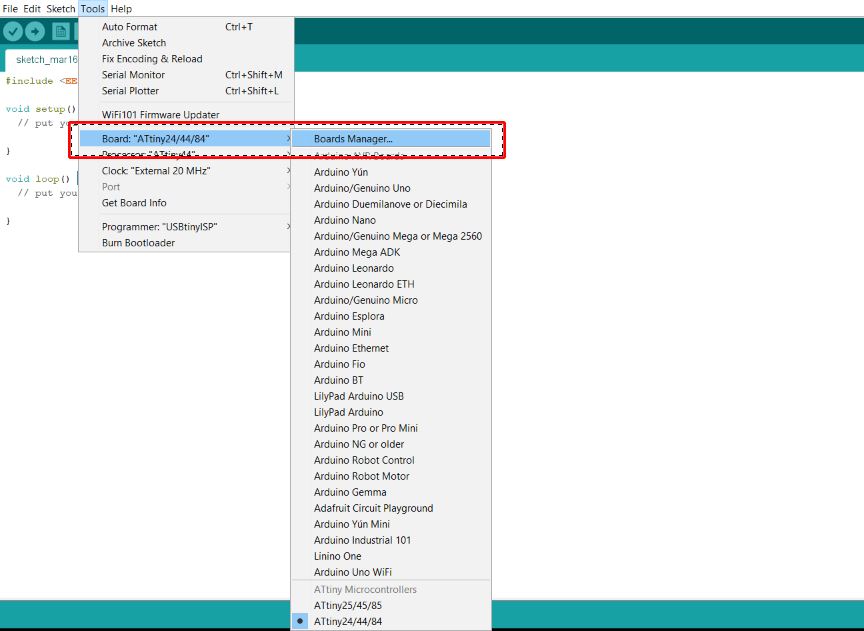The width and height of the screenshot is (864, 631).
Task: Click Get Board Info entry
Action: [186, 203]
